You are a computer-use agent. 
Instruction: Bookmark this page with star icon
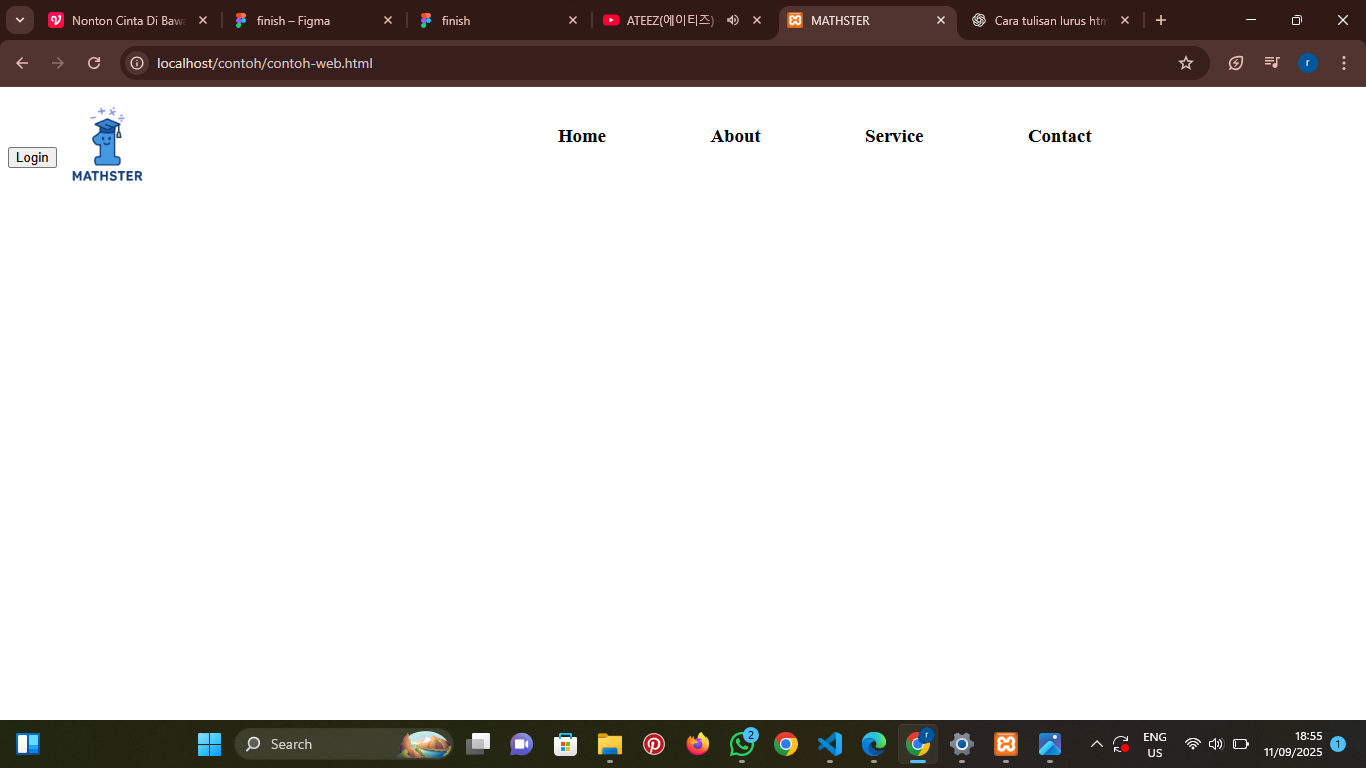click(x=1186, y=63)
